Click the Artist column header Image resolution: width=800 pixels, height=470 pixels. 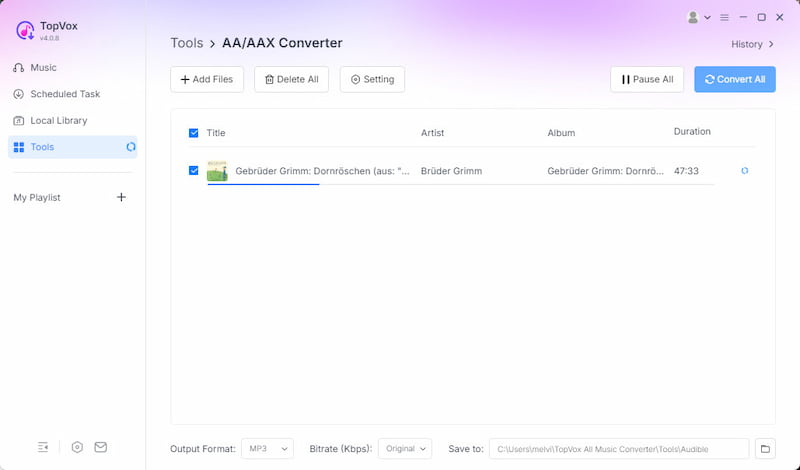point(433,133)
